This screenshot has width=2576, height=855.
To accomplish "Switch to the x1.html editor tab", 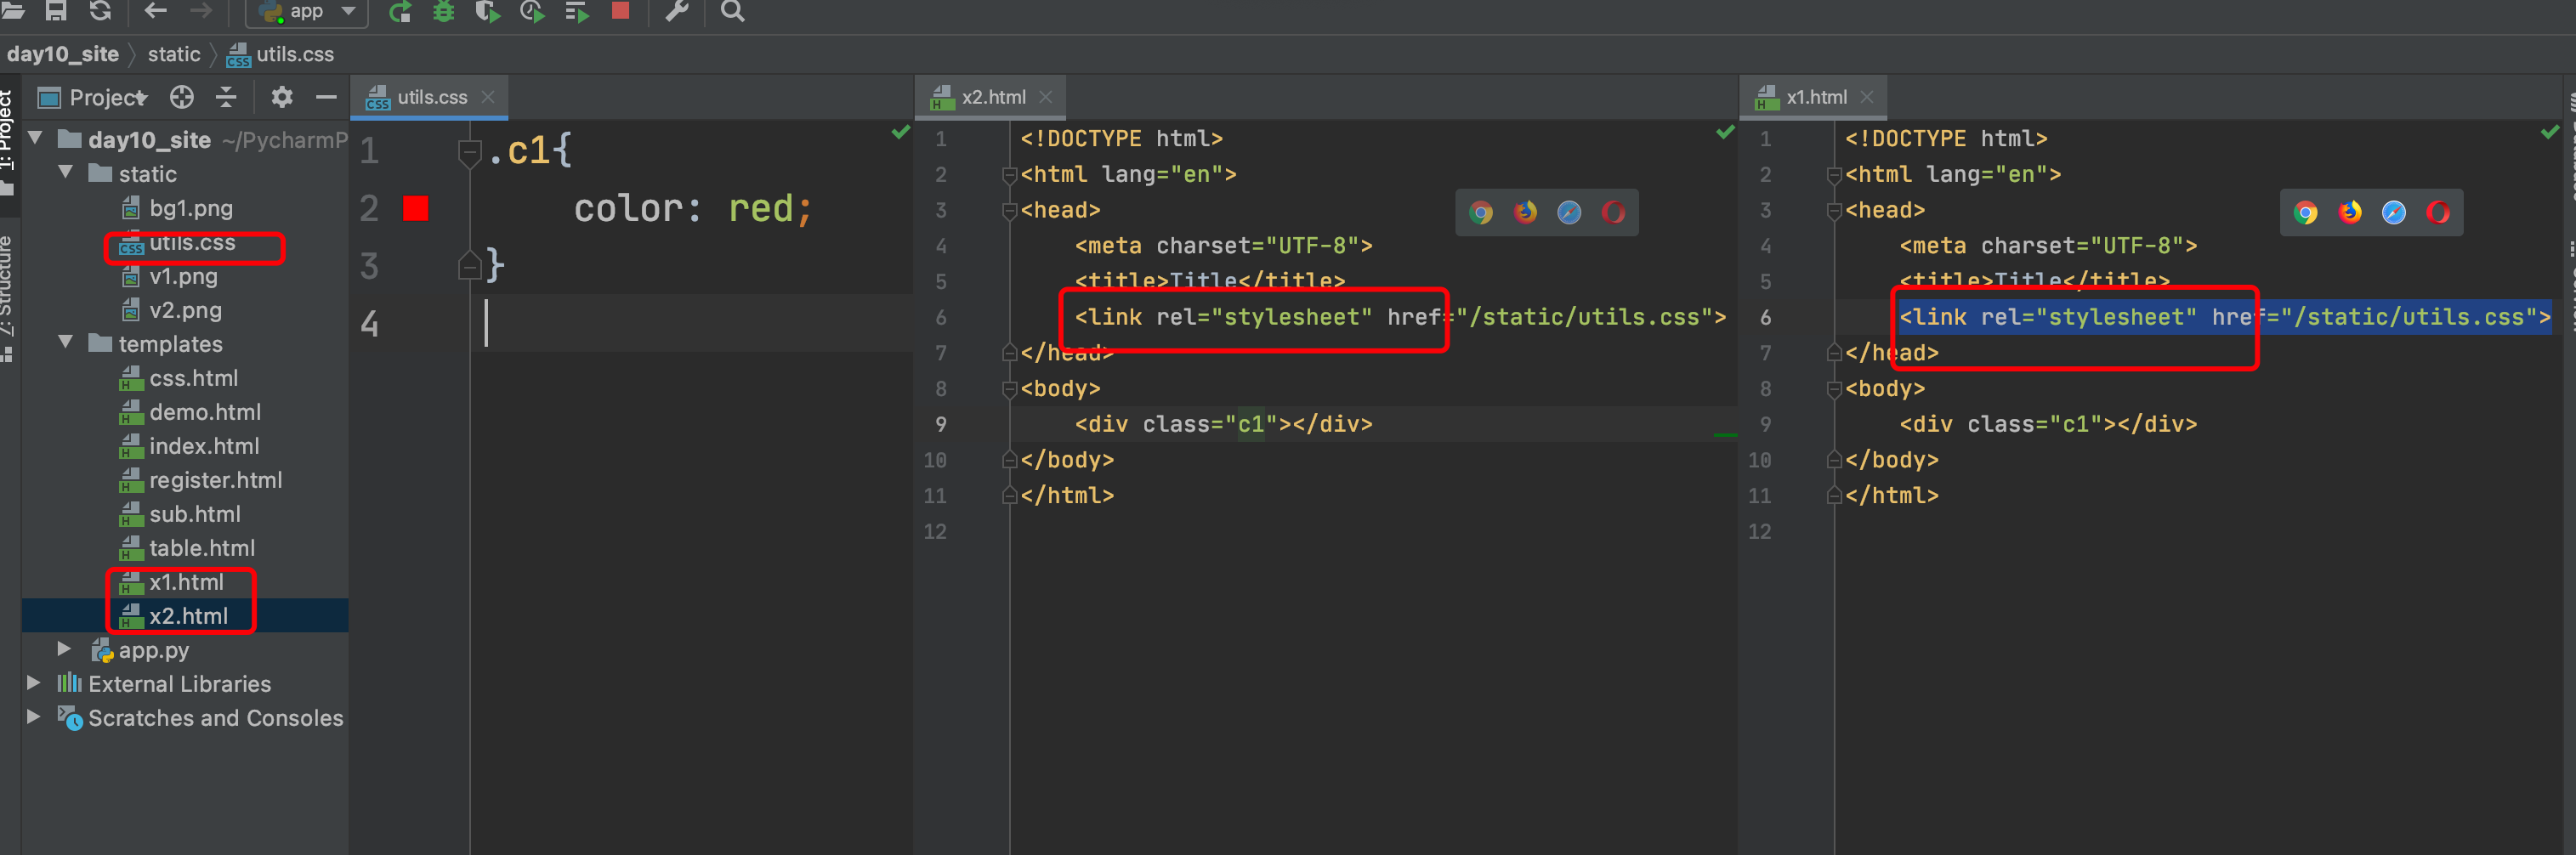I will point(1815,97).
